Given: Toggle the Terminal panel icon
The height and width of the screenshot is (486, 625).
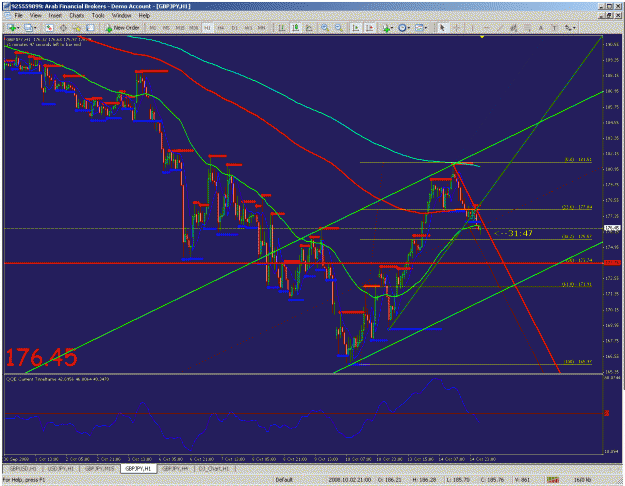Looking at the screenshot, I should click(90, 28).
